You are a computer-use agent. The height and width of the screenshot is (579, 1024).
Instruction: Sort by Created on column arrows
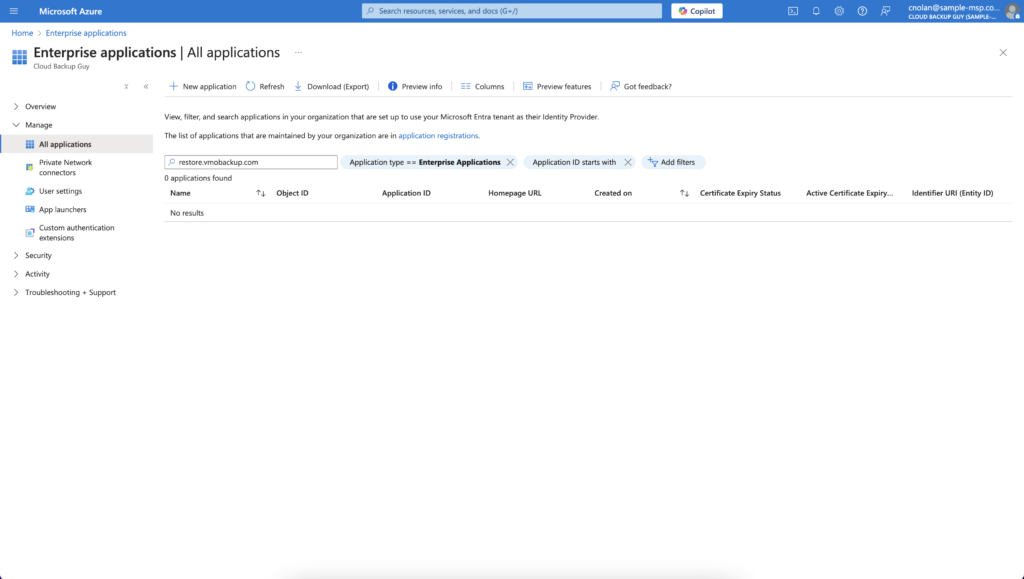(x=684, y=193)
